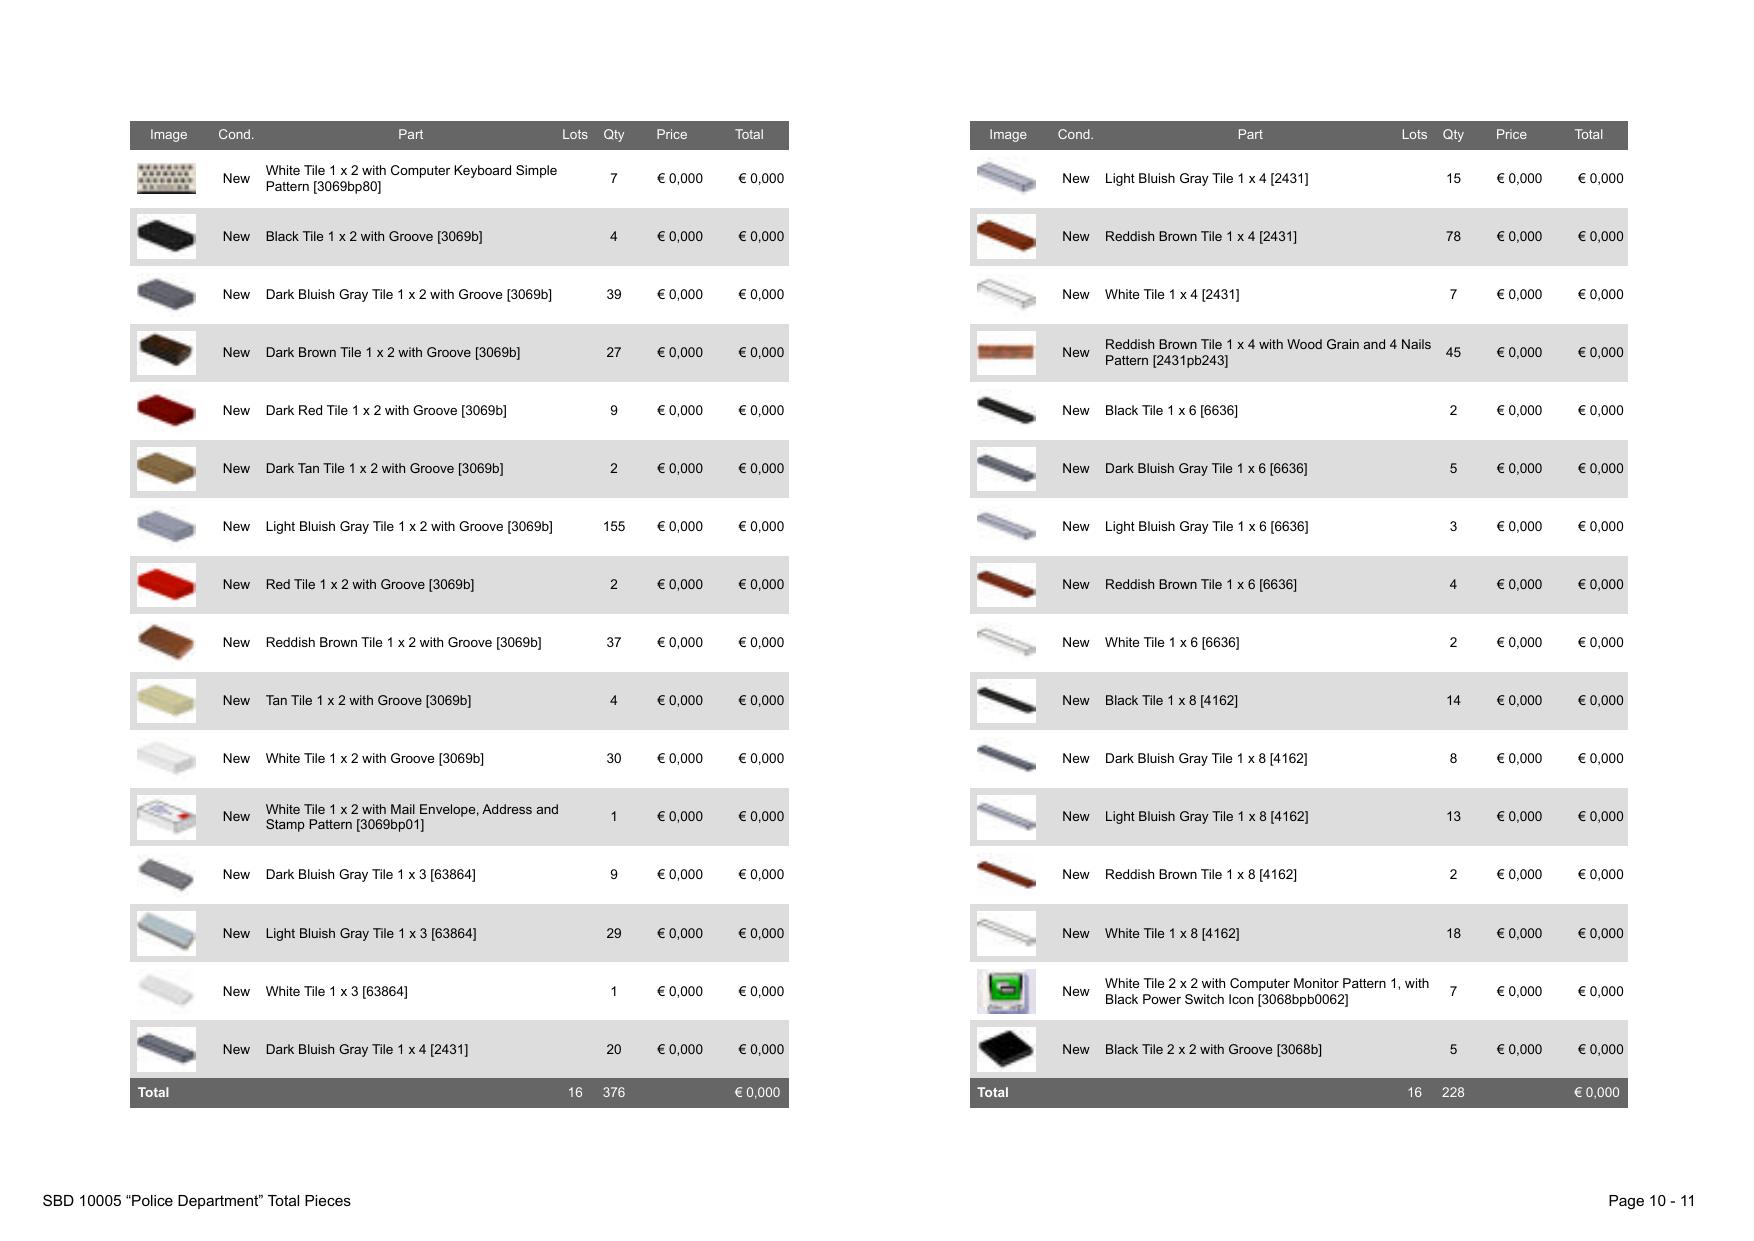This screenshot has height=1241, width=1754.
Task: Click the red Tile 1 x 2 thumbnail
Action: [166, 584]
